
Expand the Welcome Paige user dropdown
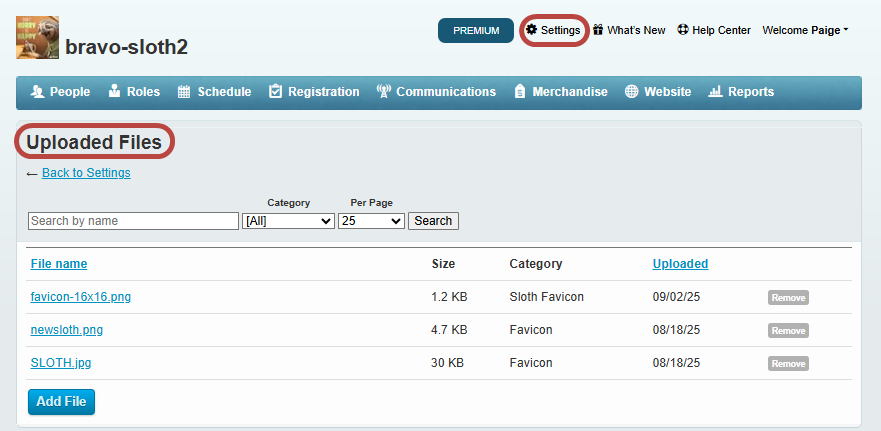[x=805, y=30]
